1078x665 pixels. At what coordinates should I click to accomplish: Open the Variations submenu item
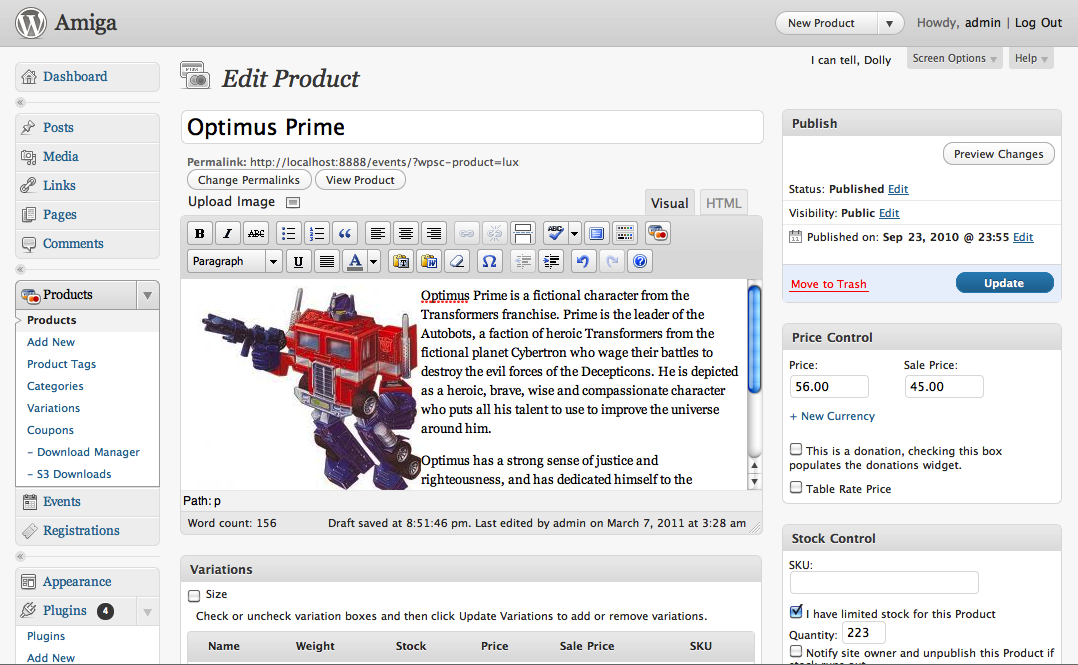click(x=54, y=408)
